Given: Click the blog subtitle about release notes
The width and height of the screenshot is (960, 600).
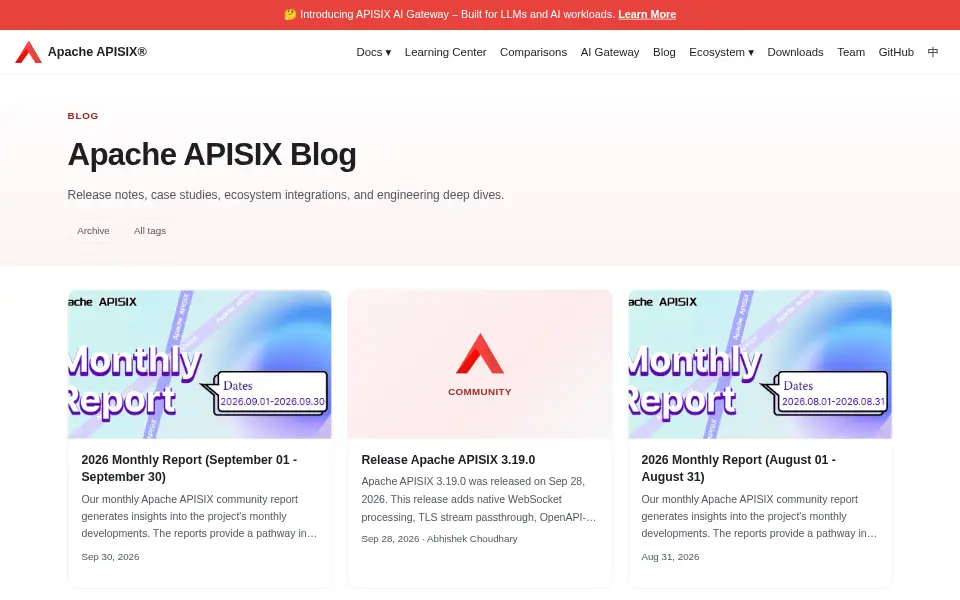Looking at the screenshot, I should pos(286,195).
